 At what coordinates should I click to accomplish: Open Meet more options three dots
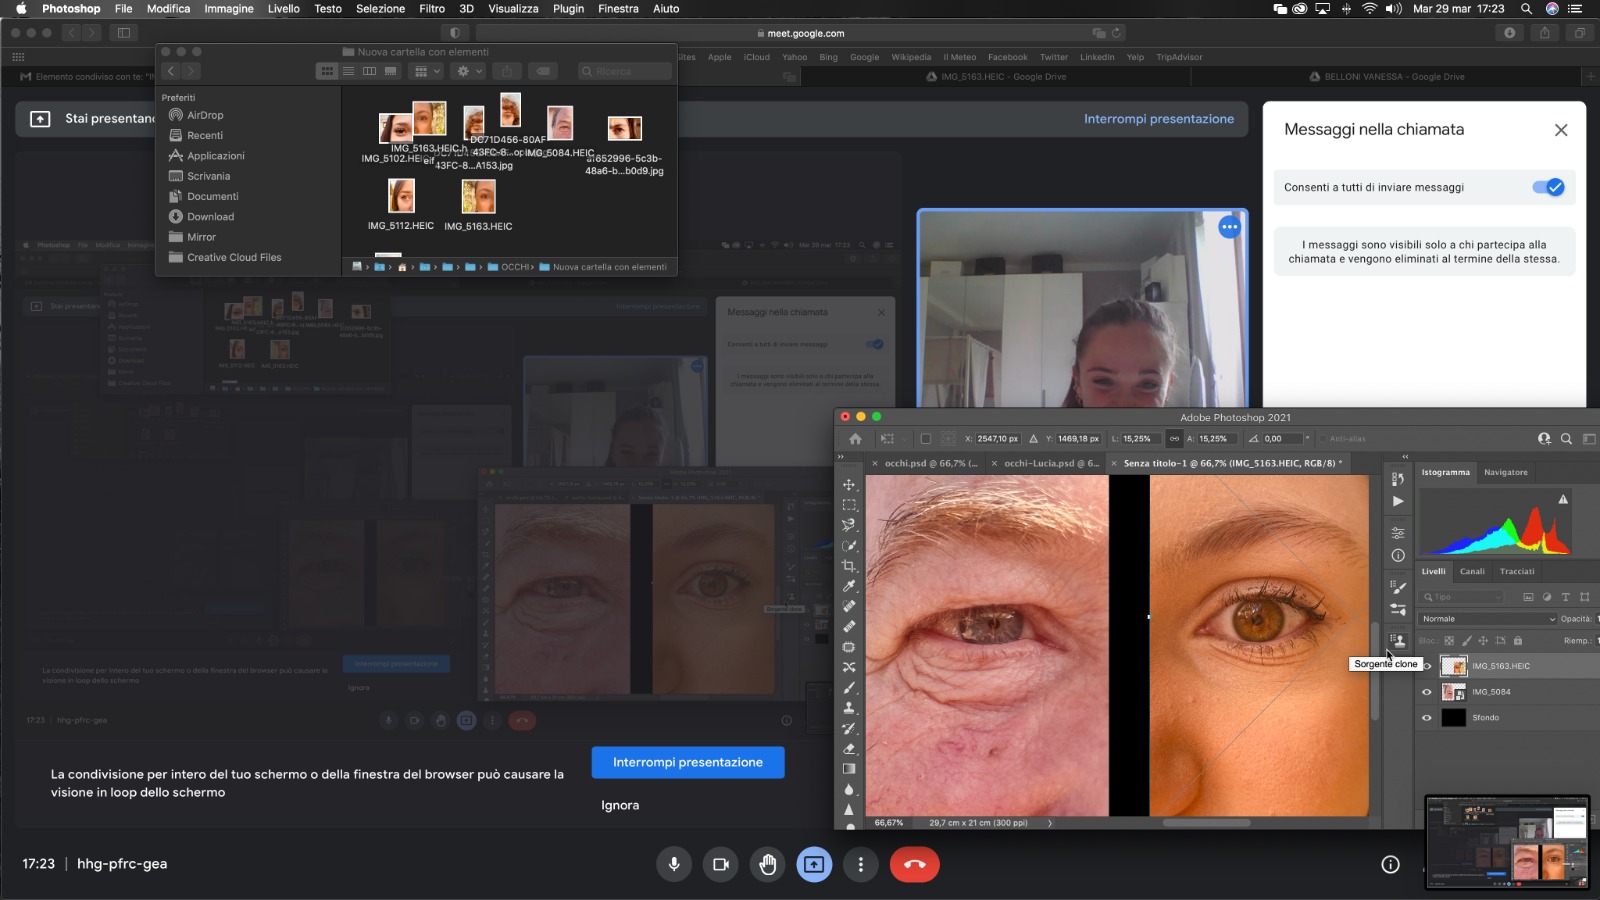point(861,865)
